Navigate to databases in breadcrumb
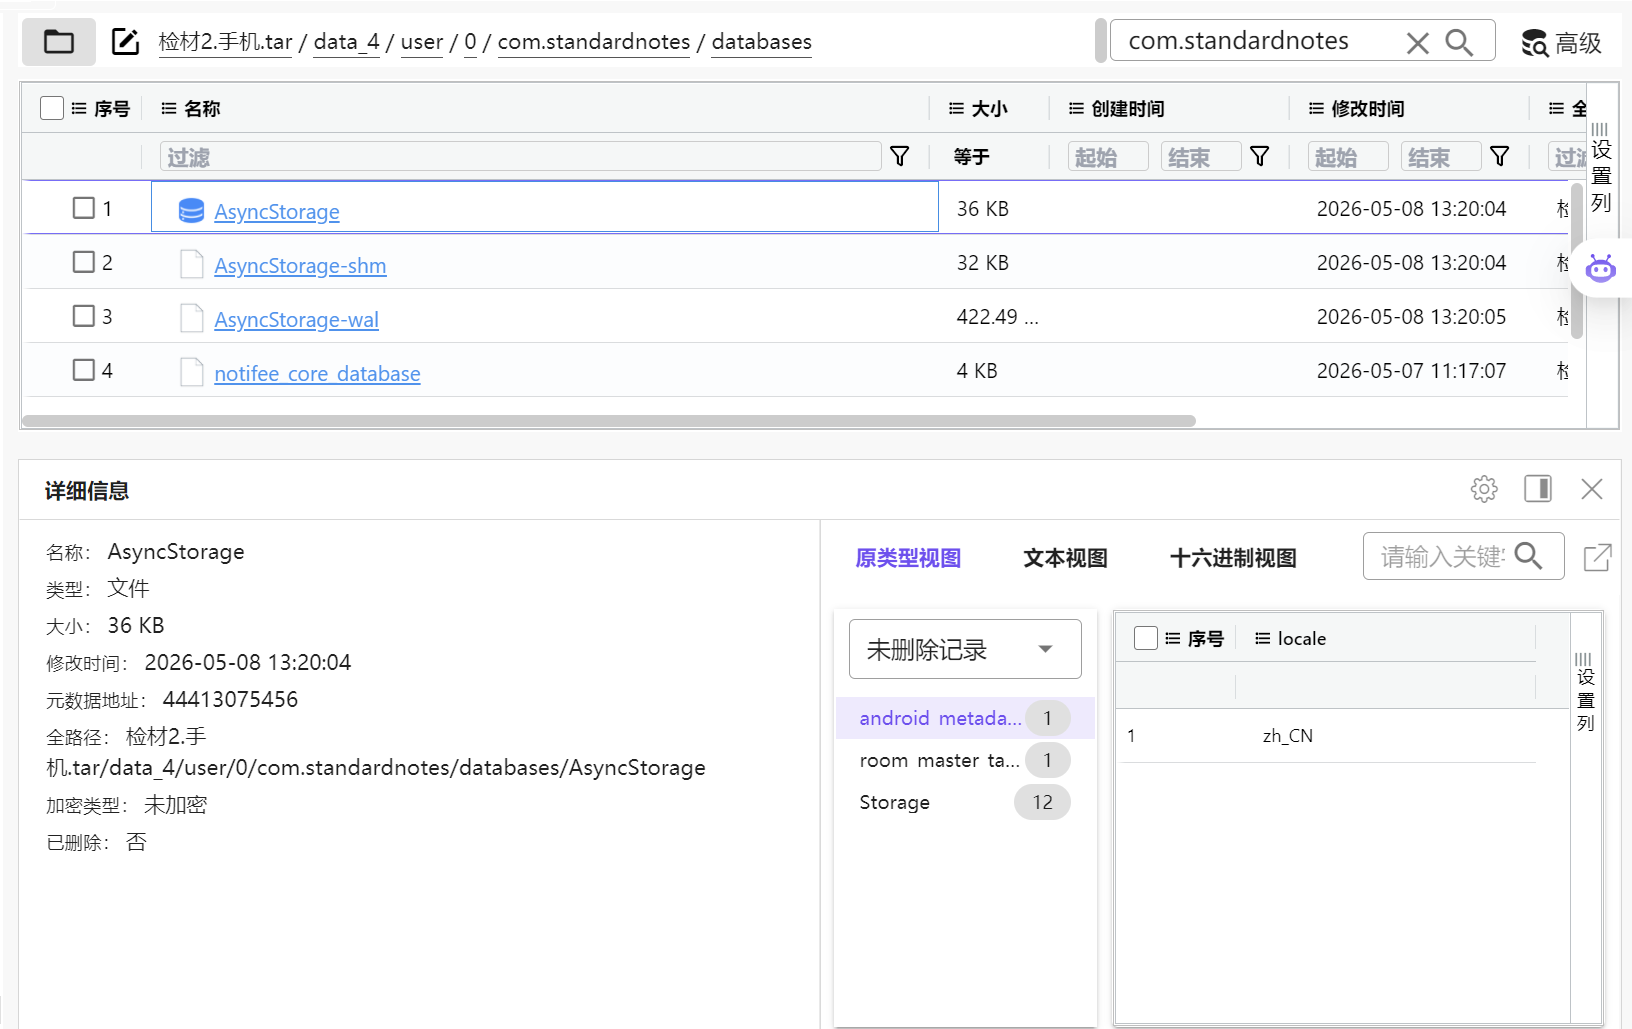Screen dimensions: 1632x1029 coord(762,42)
